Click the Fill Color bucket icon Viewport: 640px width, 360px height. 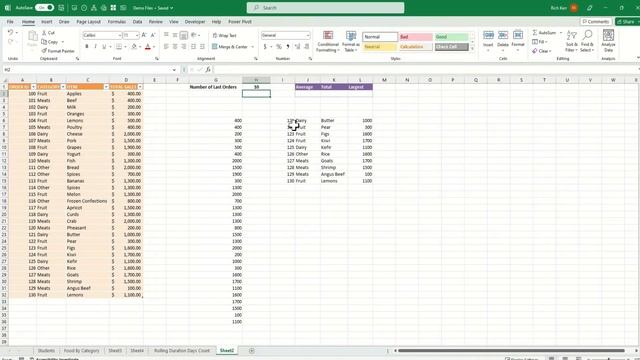[x=134, y=47]
